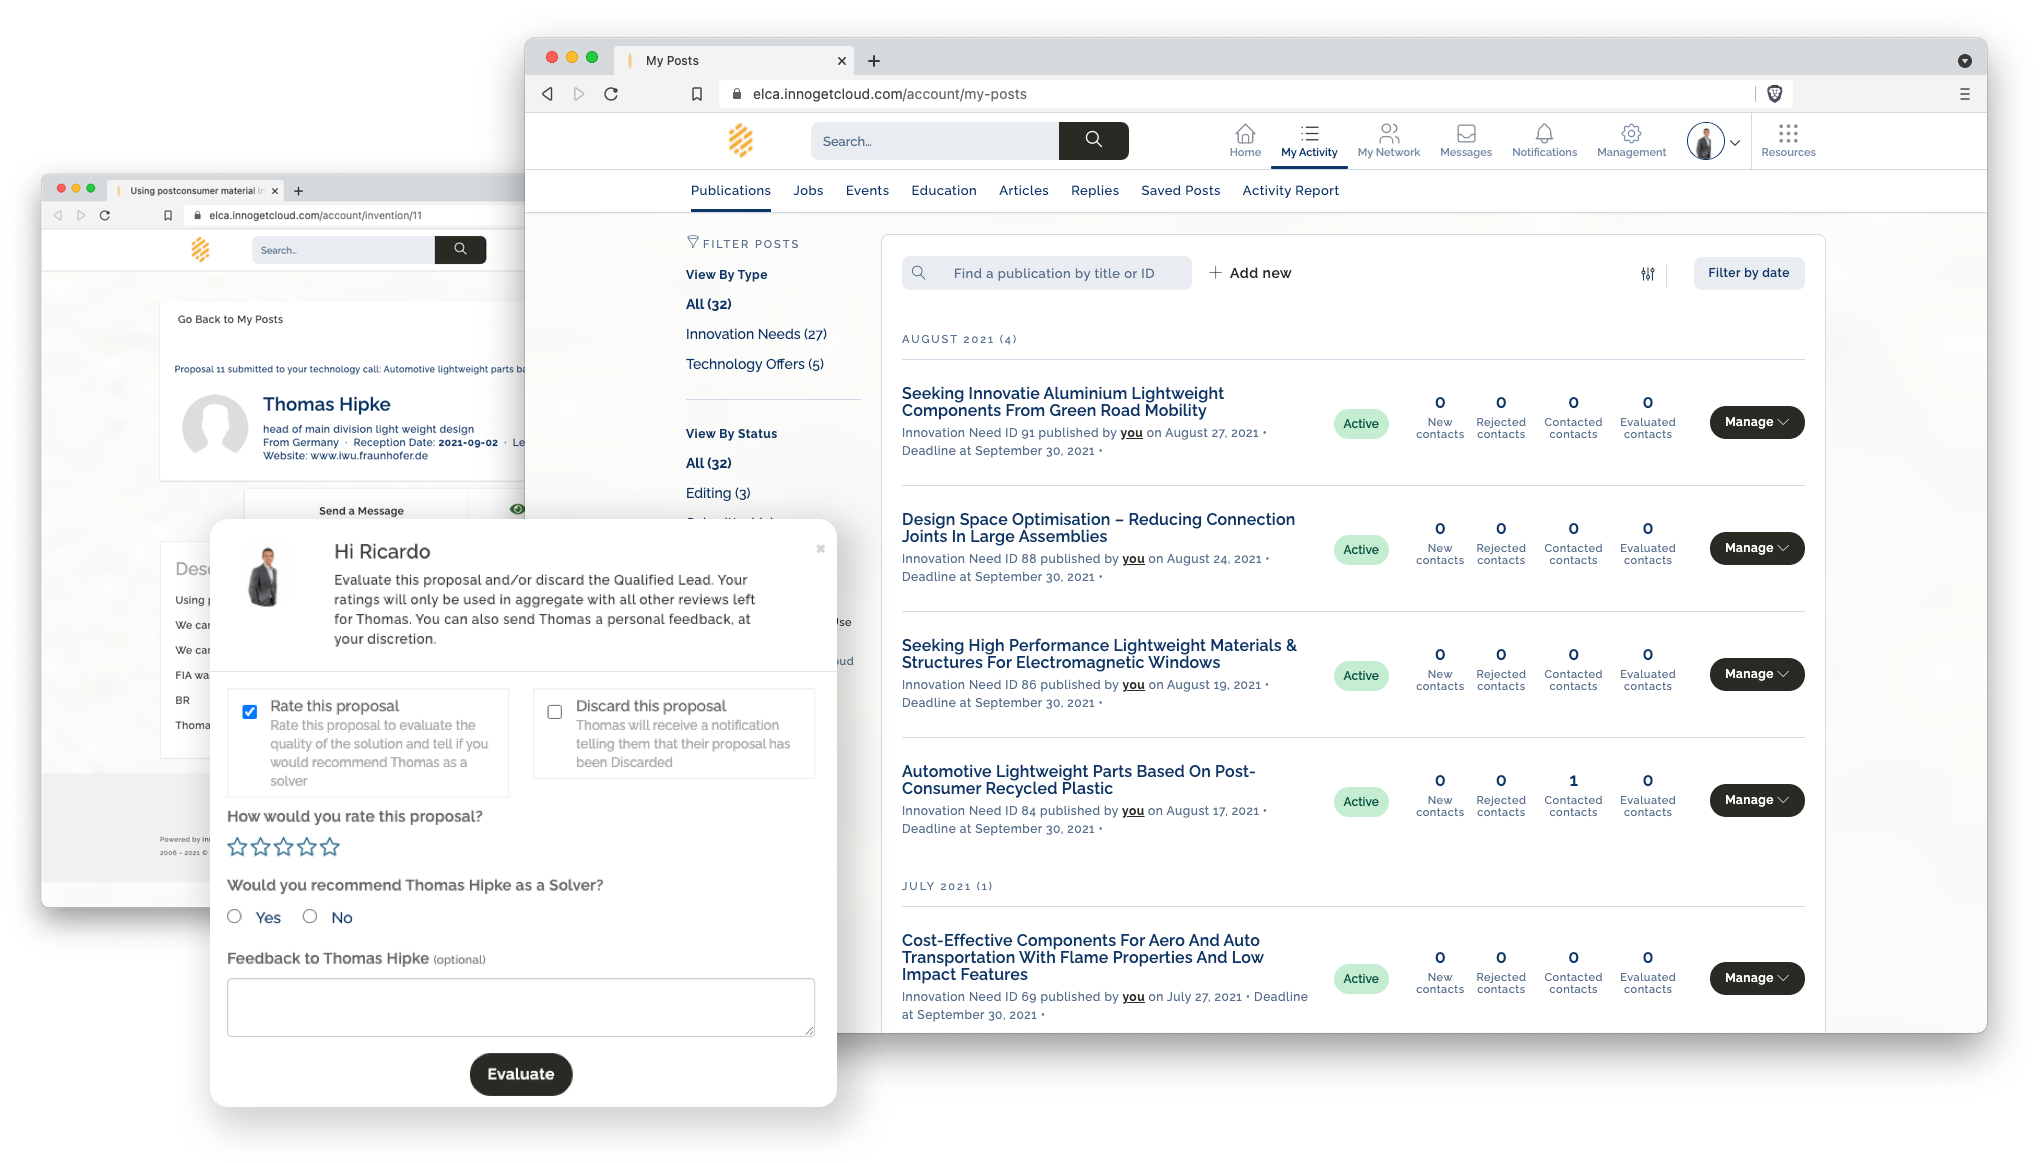Click Innoget logo in background invention window
2043x1163 pixels.
[200, 250]
